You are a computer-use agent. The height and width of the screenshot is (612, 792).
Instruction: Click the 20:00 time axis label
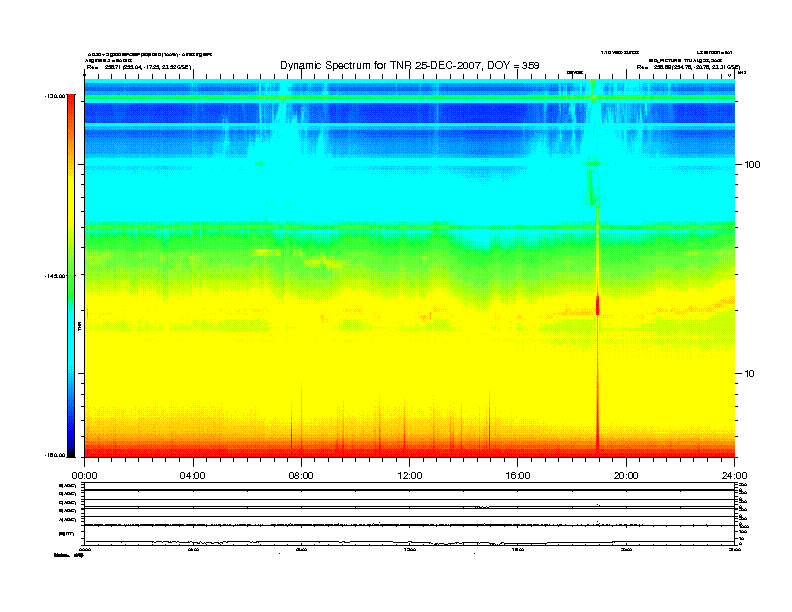click(x=626, y=476)
